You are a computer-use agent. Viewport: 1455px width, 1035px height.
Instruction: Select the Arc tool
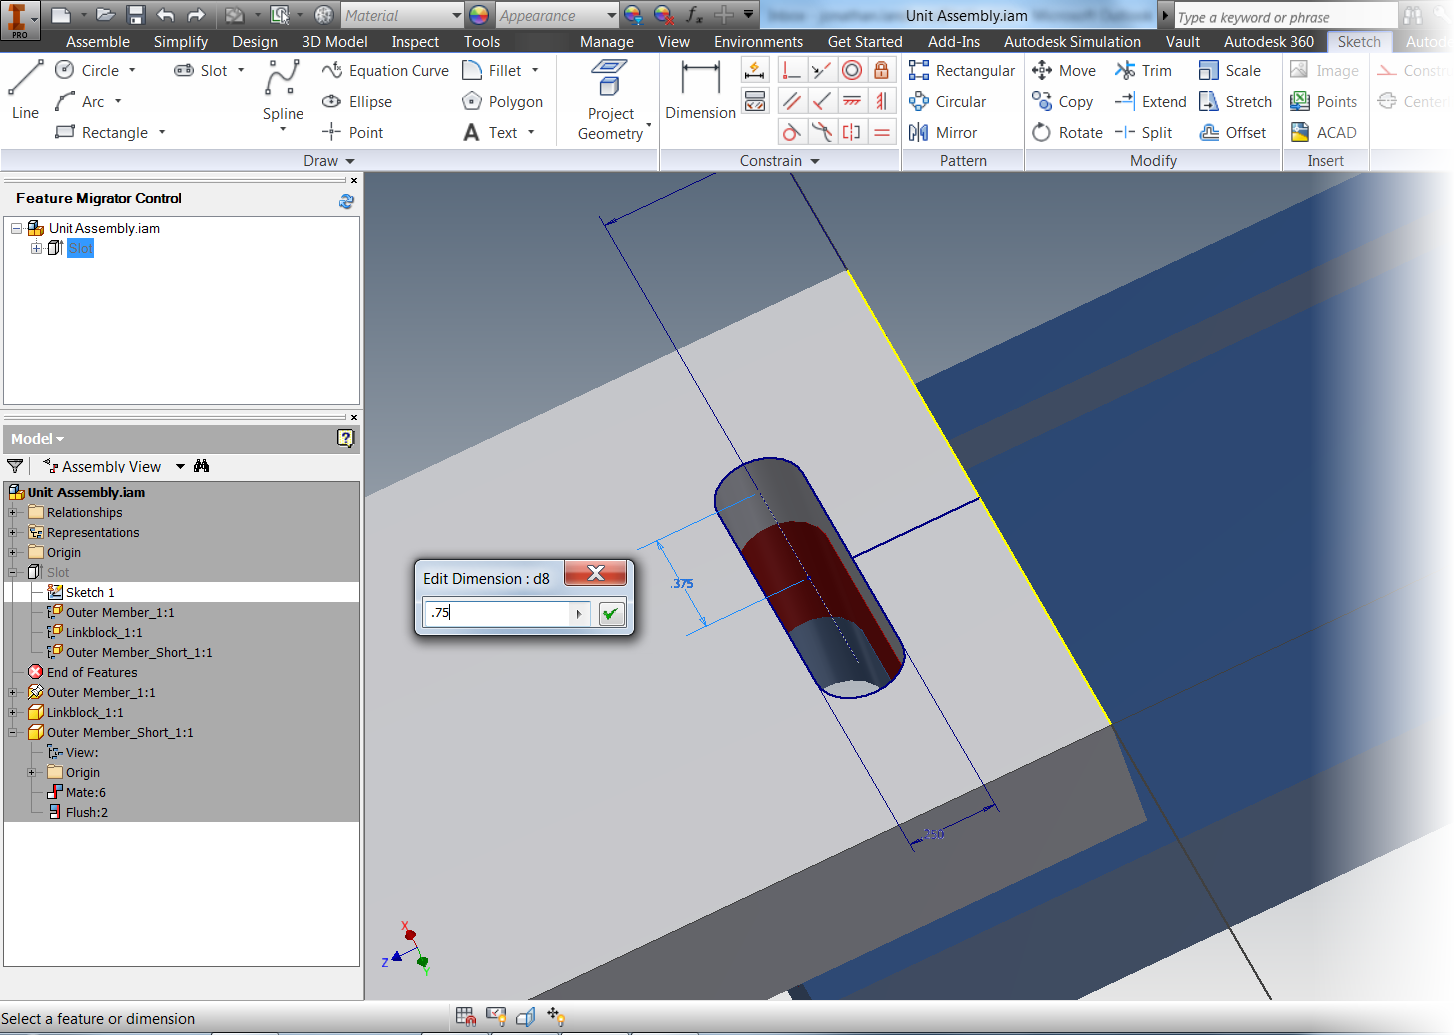pyautogui.click(x=81, y=101)
